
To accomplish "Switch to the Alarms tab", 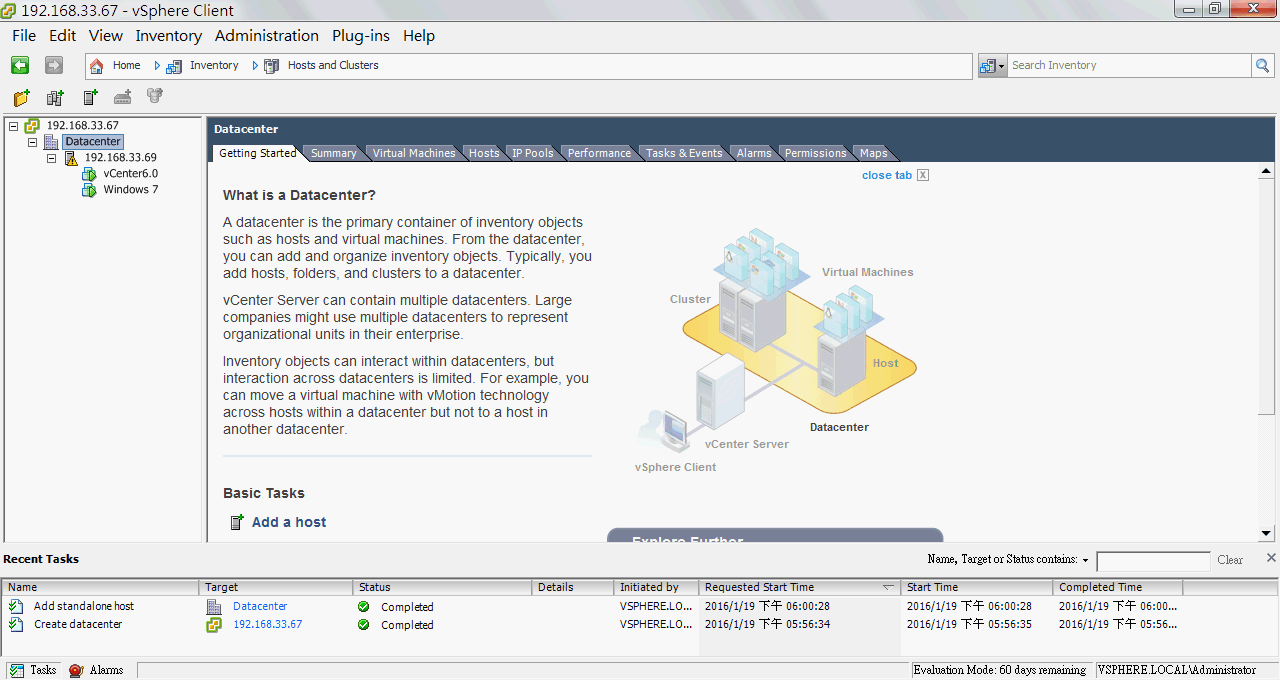I will point(754,153).
